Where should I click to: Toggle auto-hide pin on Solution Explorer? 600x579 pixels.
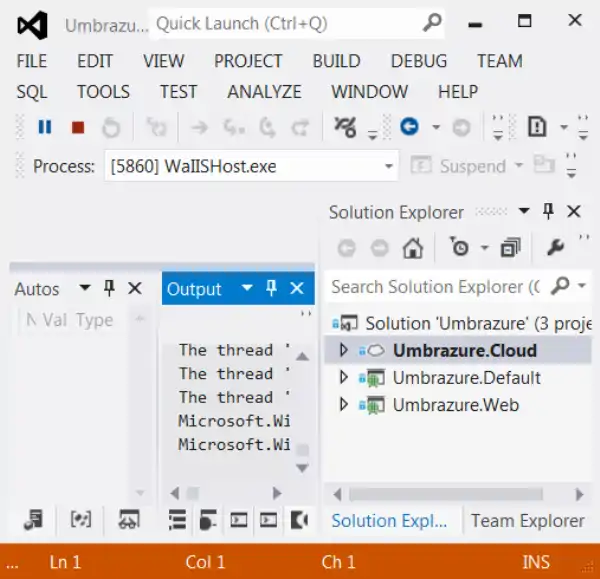(x=549, y=211)
